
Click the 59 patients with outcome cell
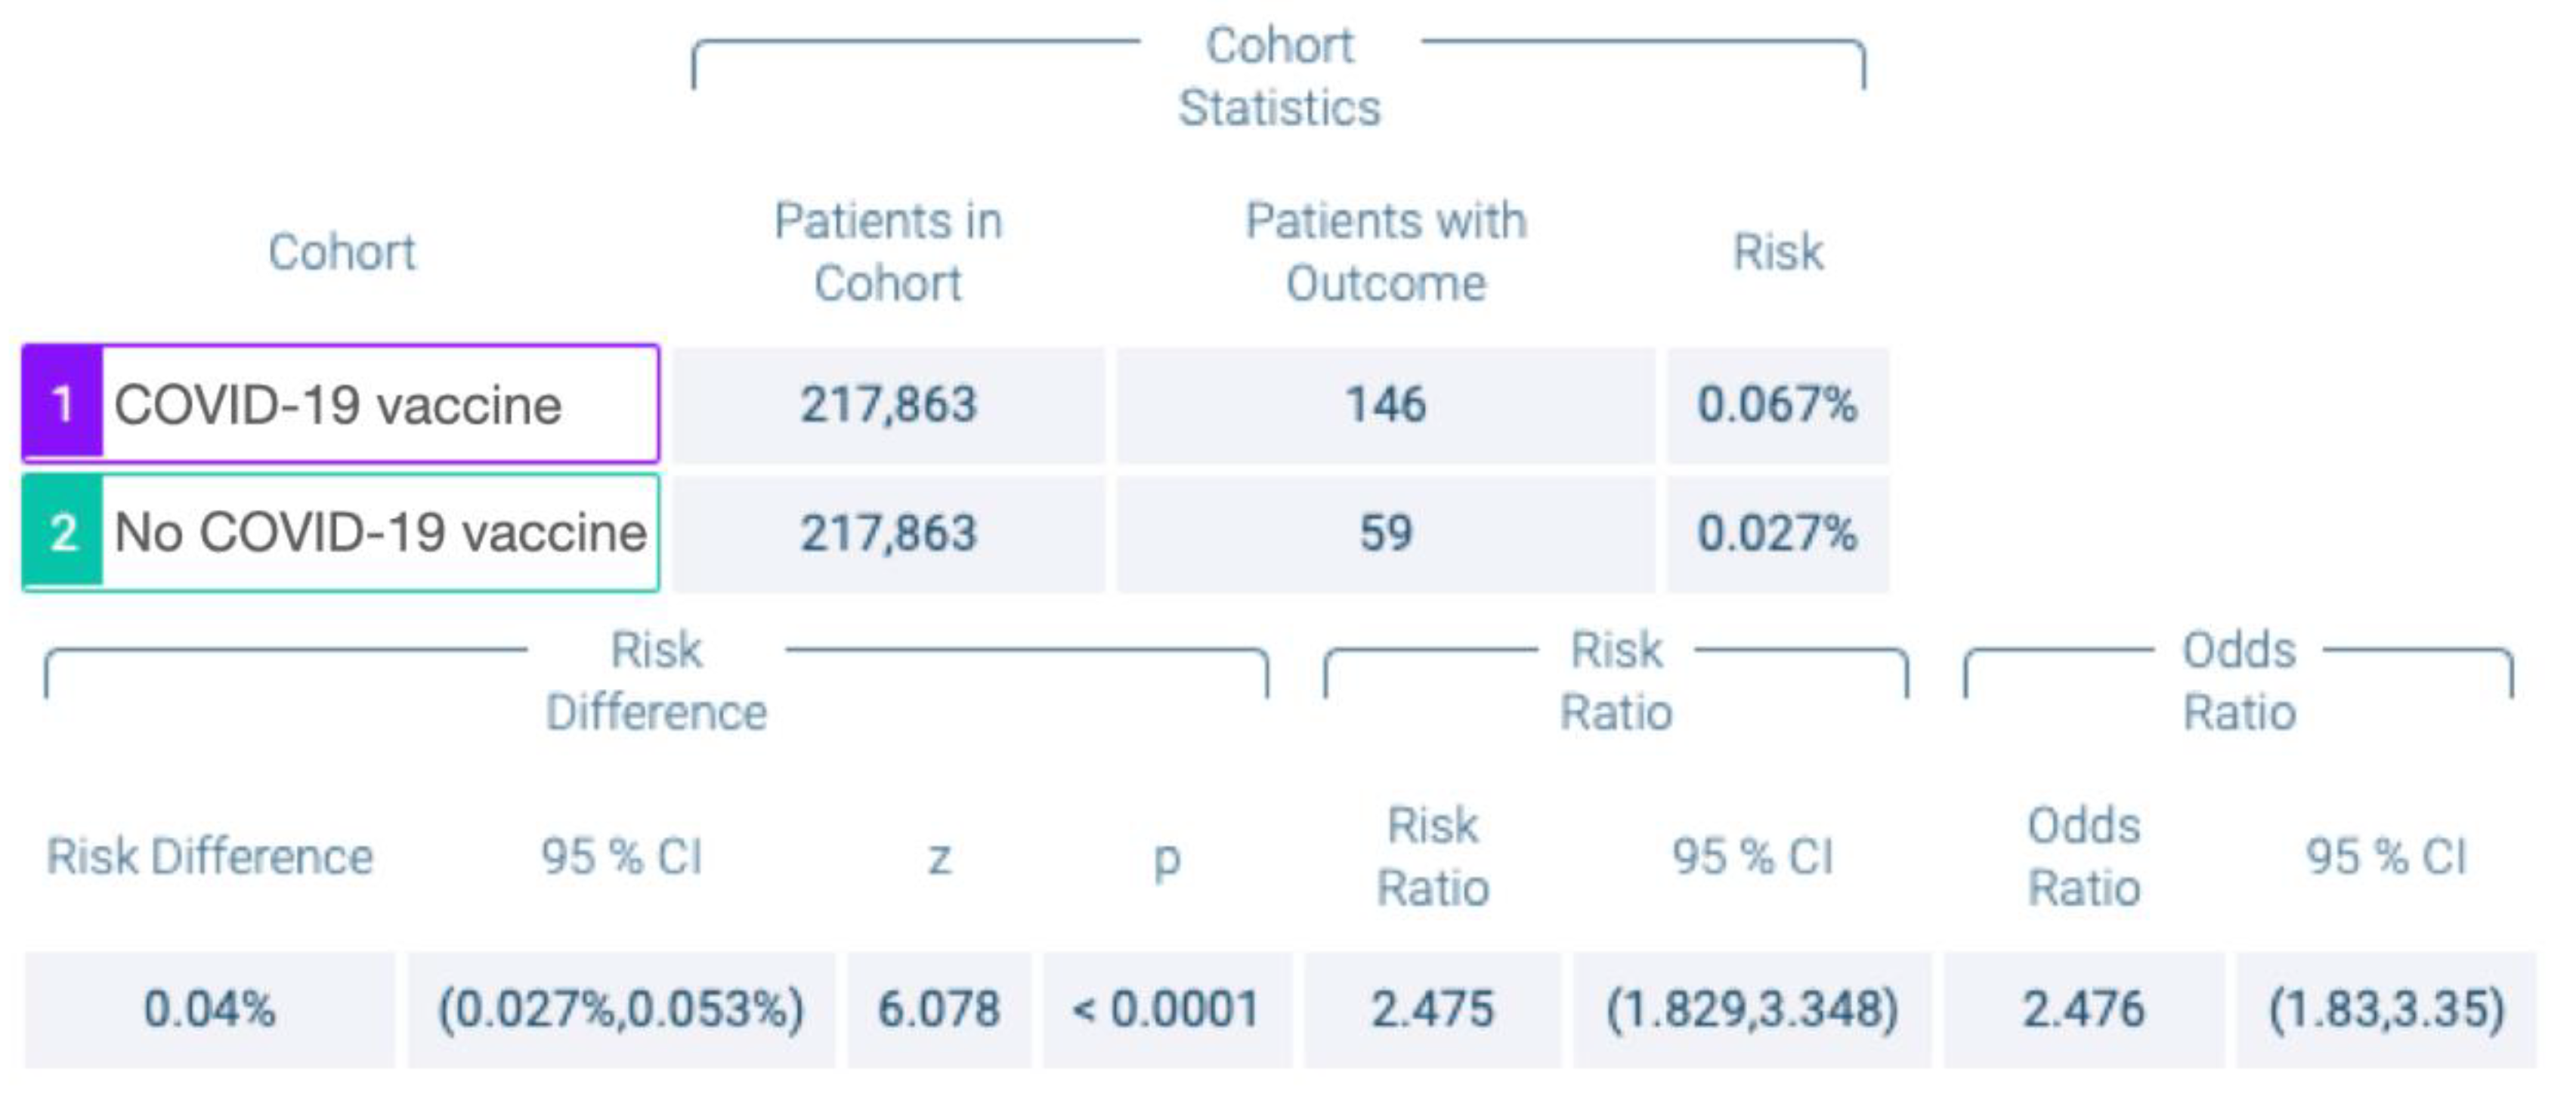[x=1385, y=533]
